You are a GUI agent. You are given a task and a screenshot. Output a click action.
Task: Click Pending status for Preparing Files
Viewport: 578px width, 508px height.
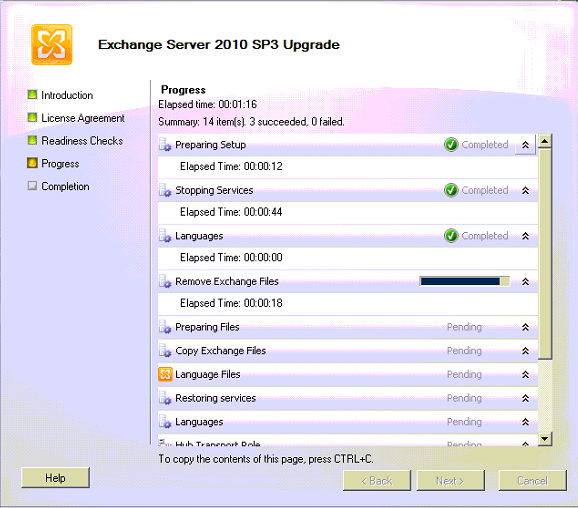click(464, 327)
